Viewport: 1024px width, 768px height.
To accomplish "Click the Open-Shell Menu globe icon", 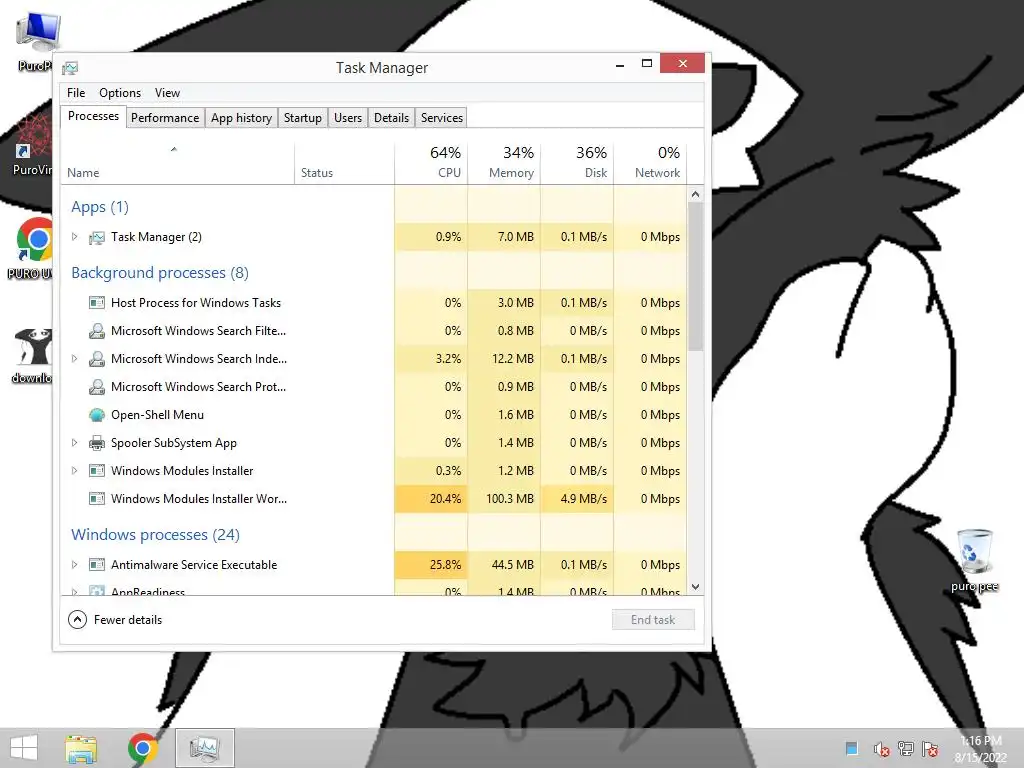I will [x=97, y=415].
